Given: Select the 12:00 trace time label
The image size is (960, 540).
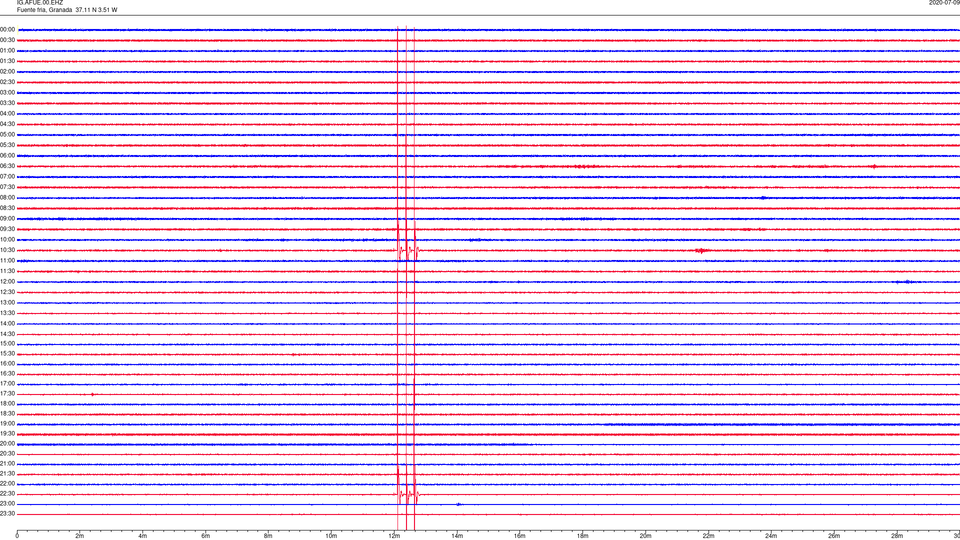Looking at the screenshot, I should [7, 282].
